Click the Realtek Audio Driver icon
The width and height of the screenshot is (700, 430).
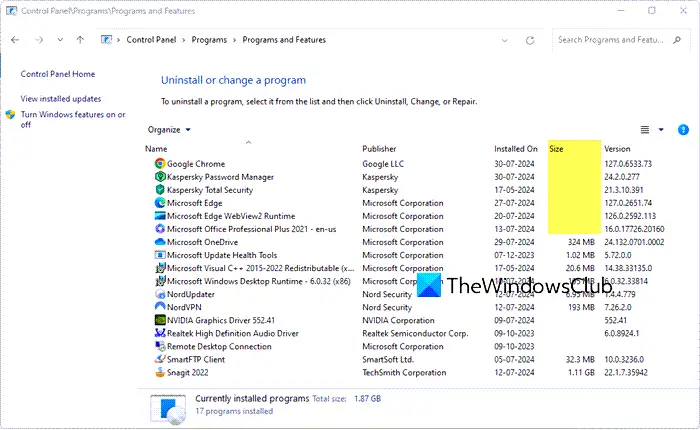click(x=160, y=333)
